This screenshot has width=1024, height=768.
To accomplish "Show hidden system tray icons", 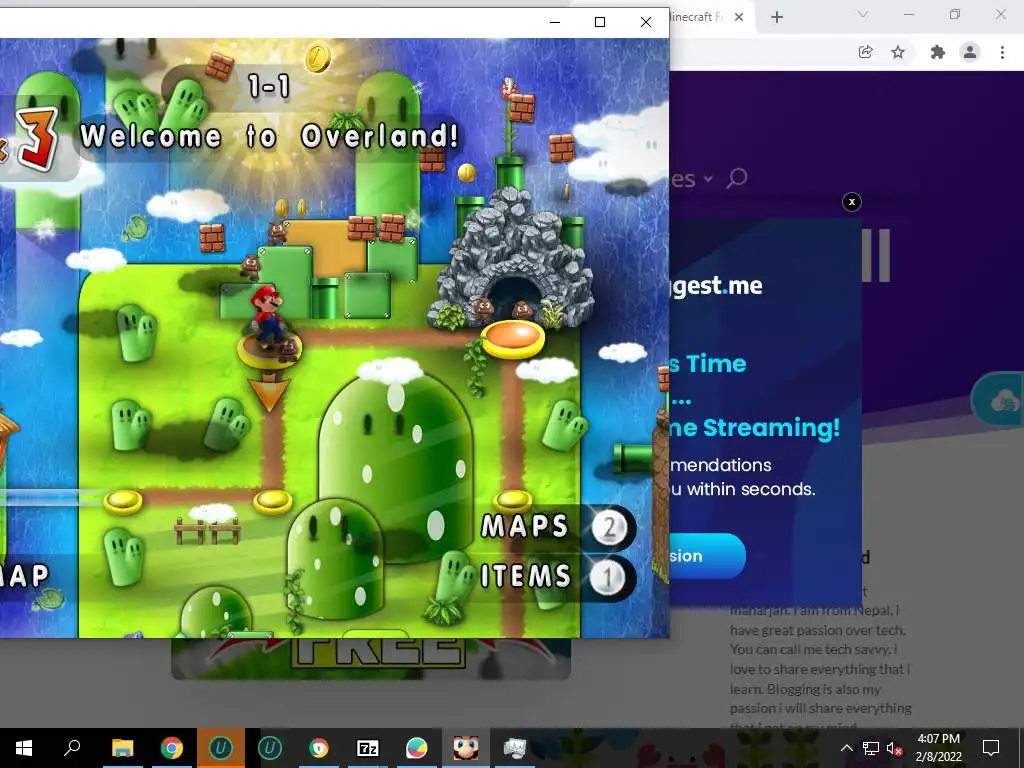I will point(846,748).
